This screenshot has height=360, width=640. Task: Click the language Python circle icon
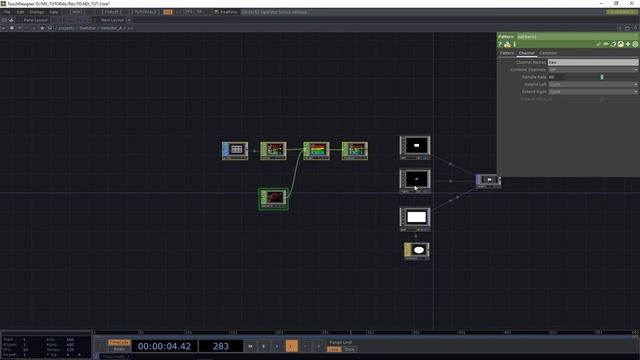click(620, 44)
